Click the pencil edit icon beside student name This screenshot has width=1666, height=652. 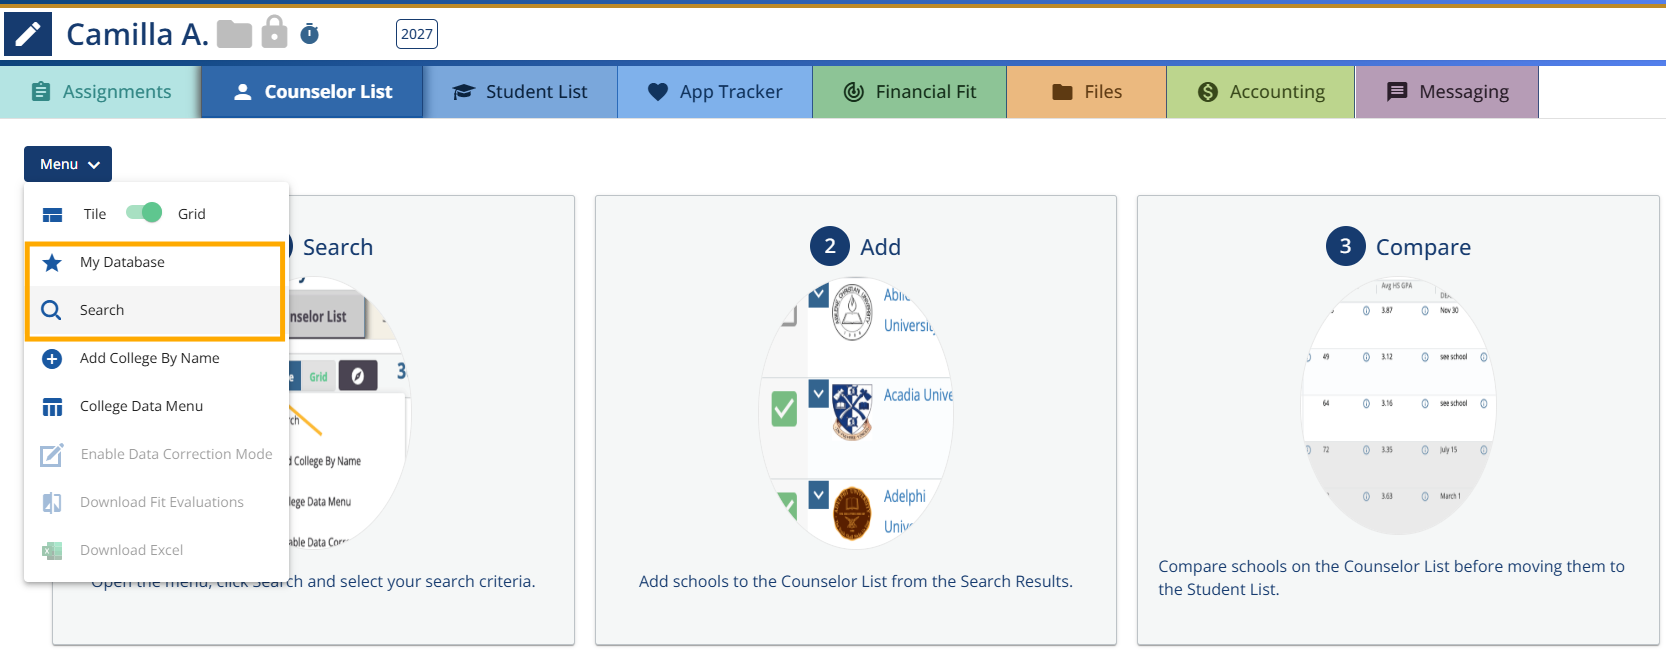[x=28, y=34]
